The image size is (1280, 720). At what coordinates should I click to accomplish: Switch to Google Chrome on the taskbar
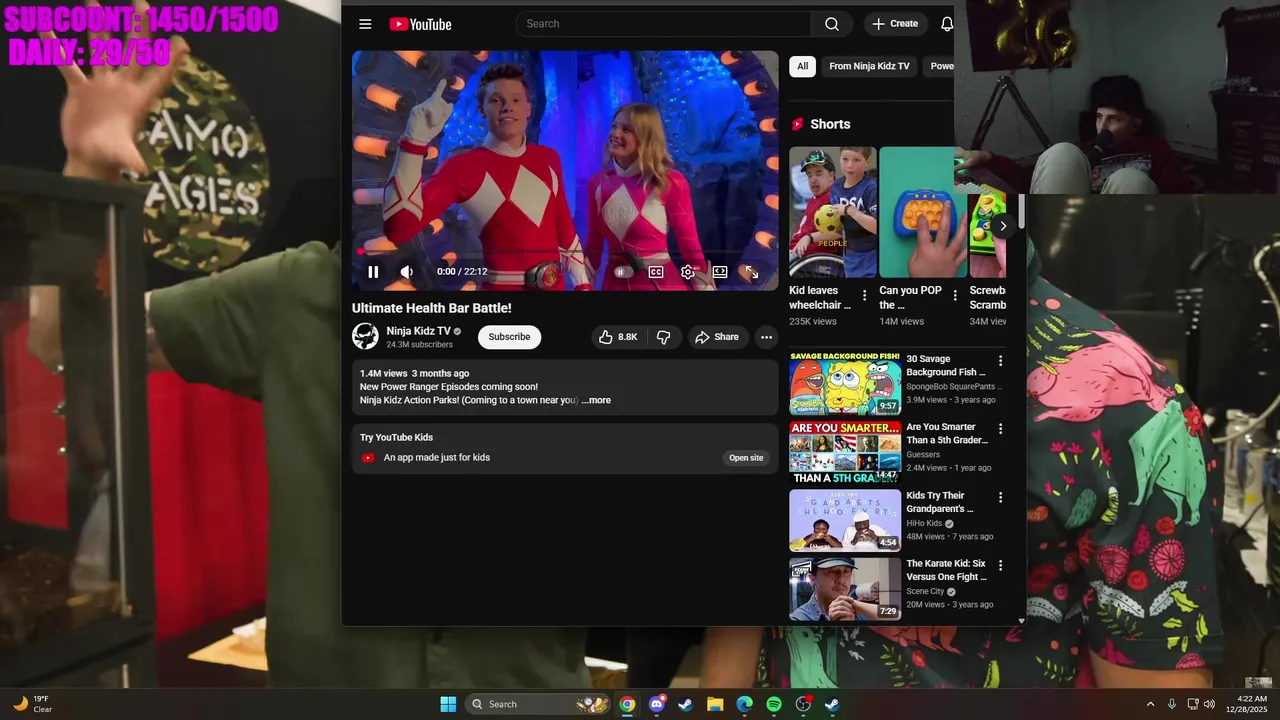(x=627, y=704)
